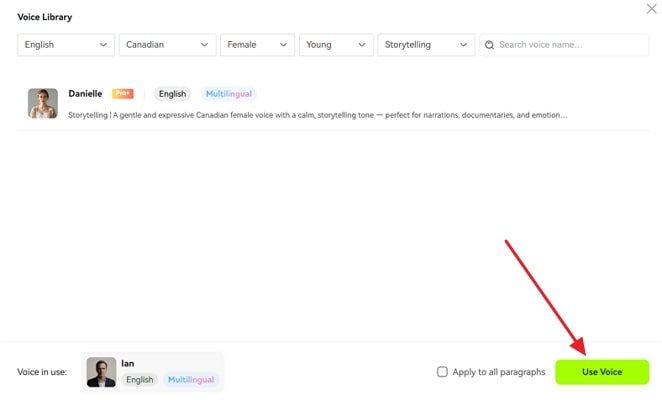Click Ian's avatar in Voice in use
The image size is (662, 400).
[x=101, y=372]
